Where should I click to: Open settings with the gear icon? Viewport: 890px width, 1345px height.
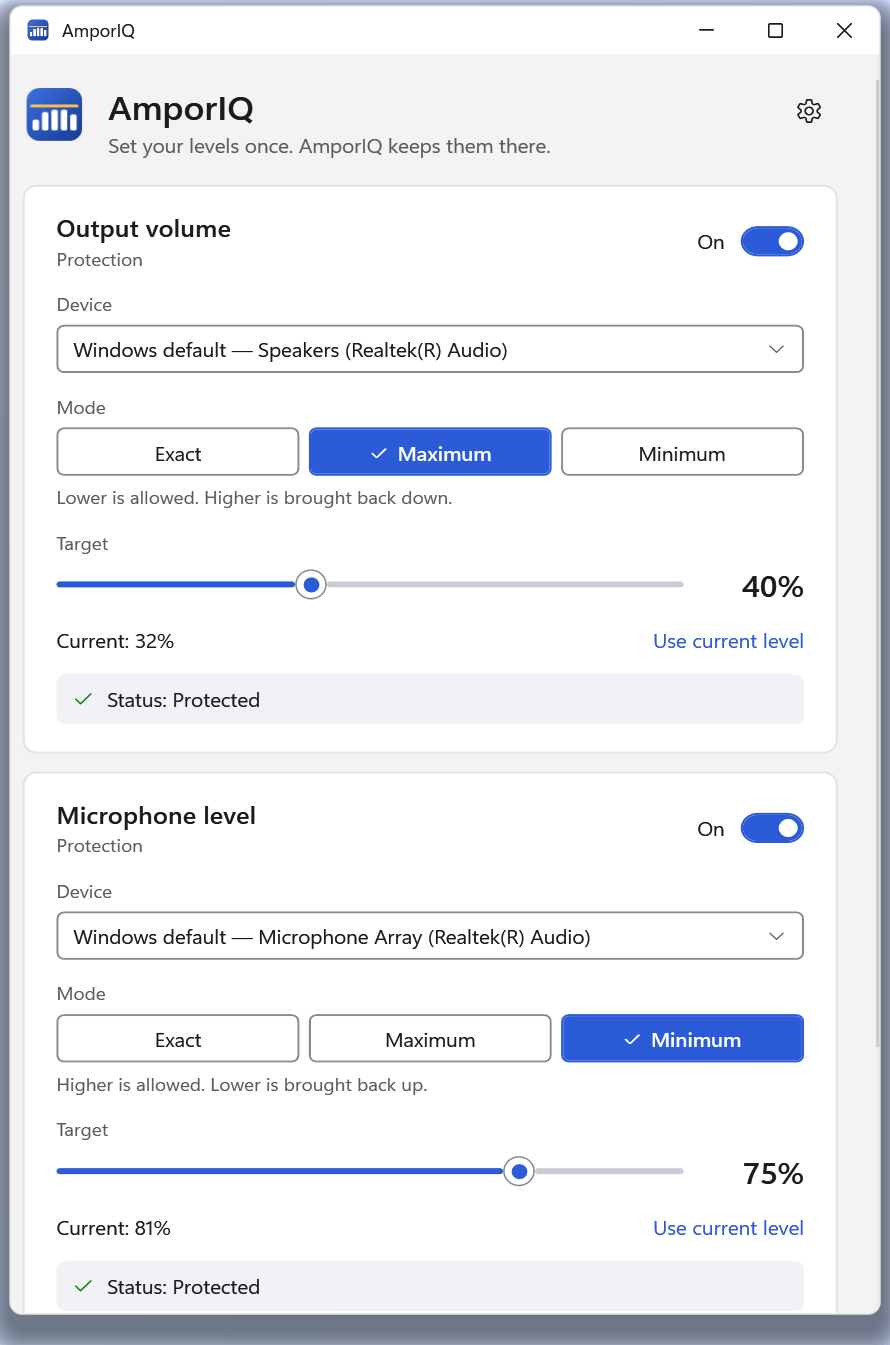coord(809,111)
